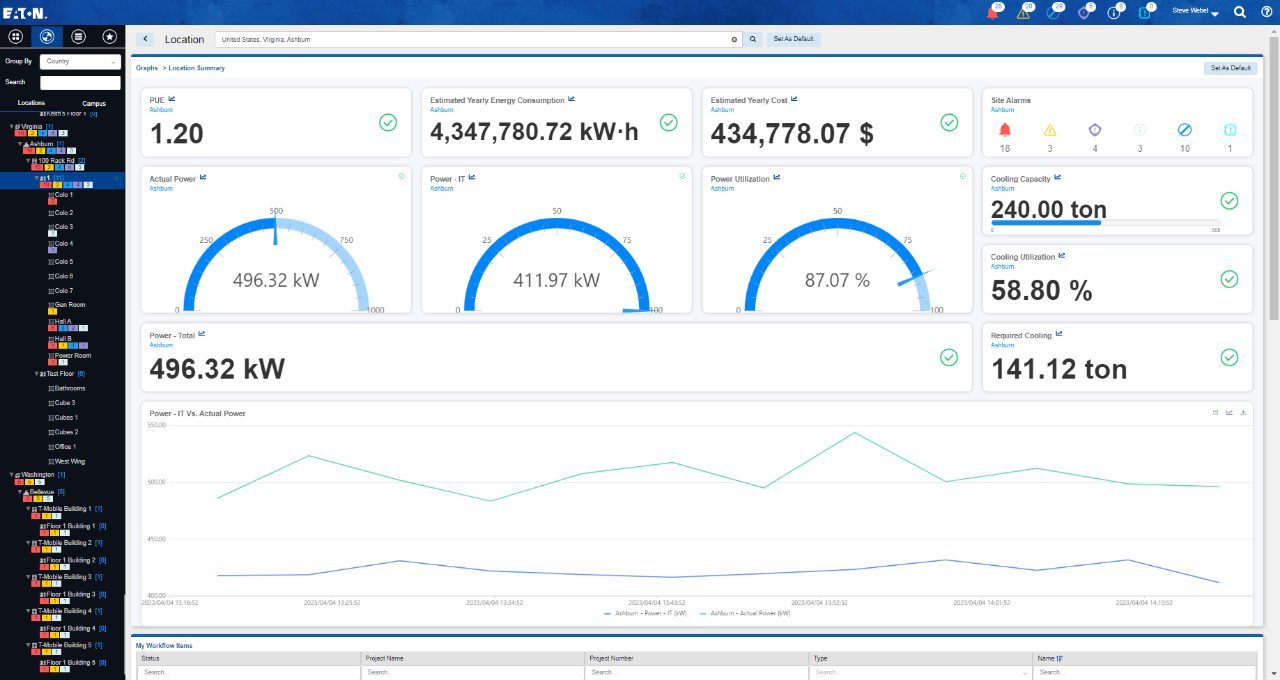This screenshot has width=1280, height=680.
Task: Open trend chart for Cooling Capacity
Action: point(1058,177)
